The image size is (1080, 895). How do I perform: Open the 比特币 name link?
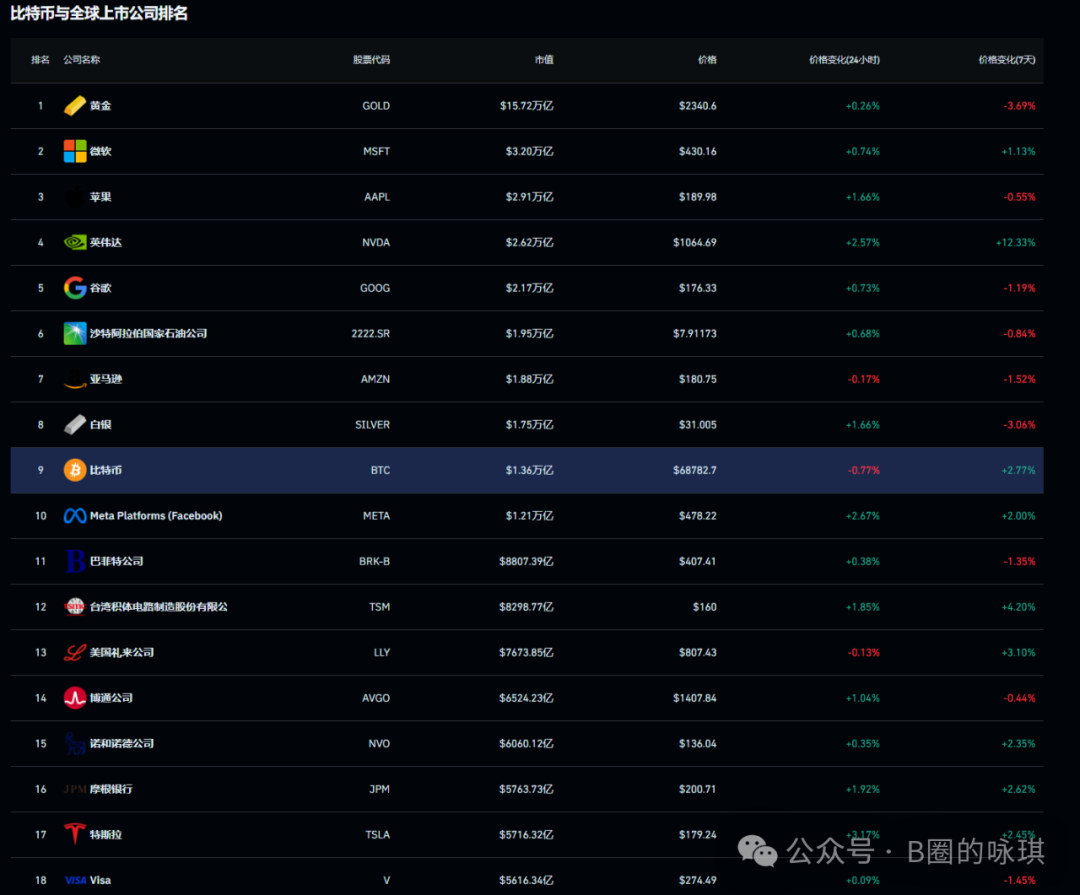point(105,470)
